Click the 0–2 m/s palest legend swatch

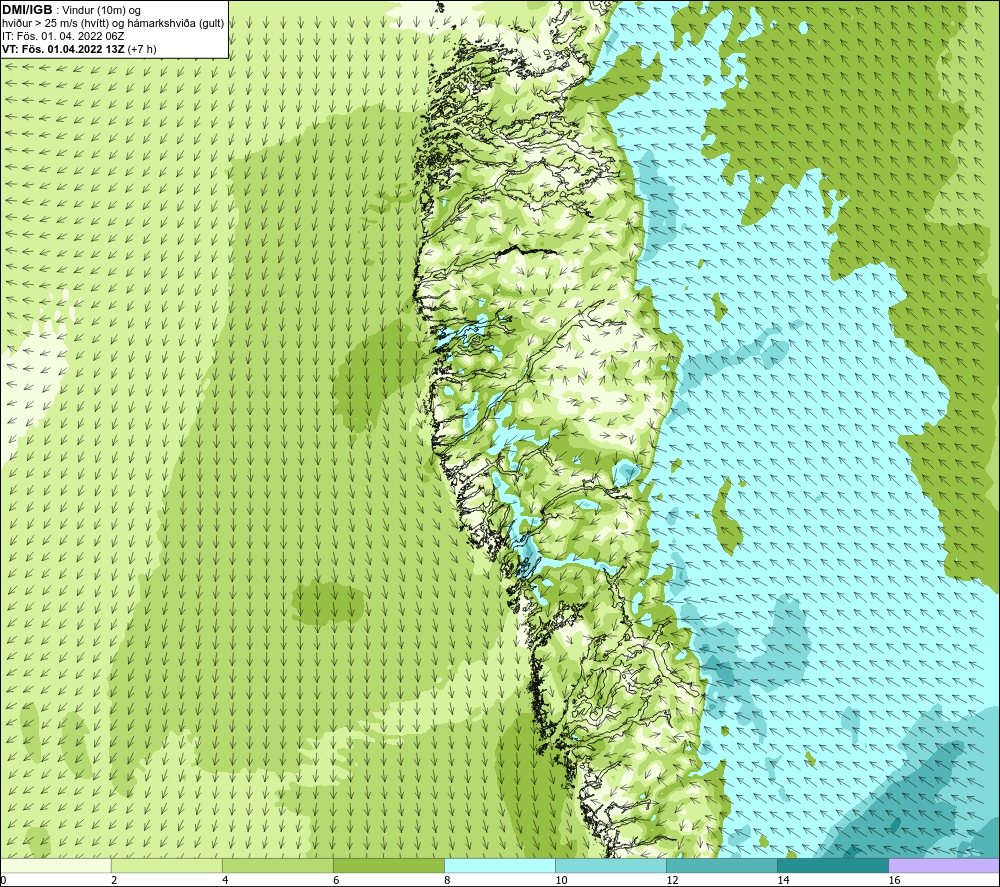(55, 866)
